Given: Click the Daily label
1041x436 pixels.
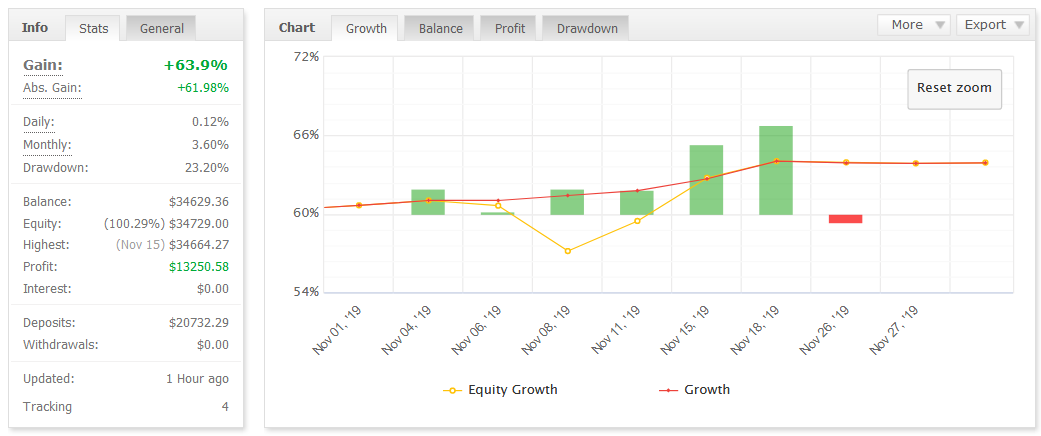Looking at the screenshot, I should coord(39,123).
